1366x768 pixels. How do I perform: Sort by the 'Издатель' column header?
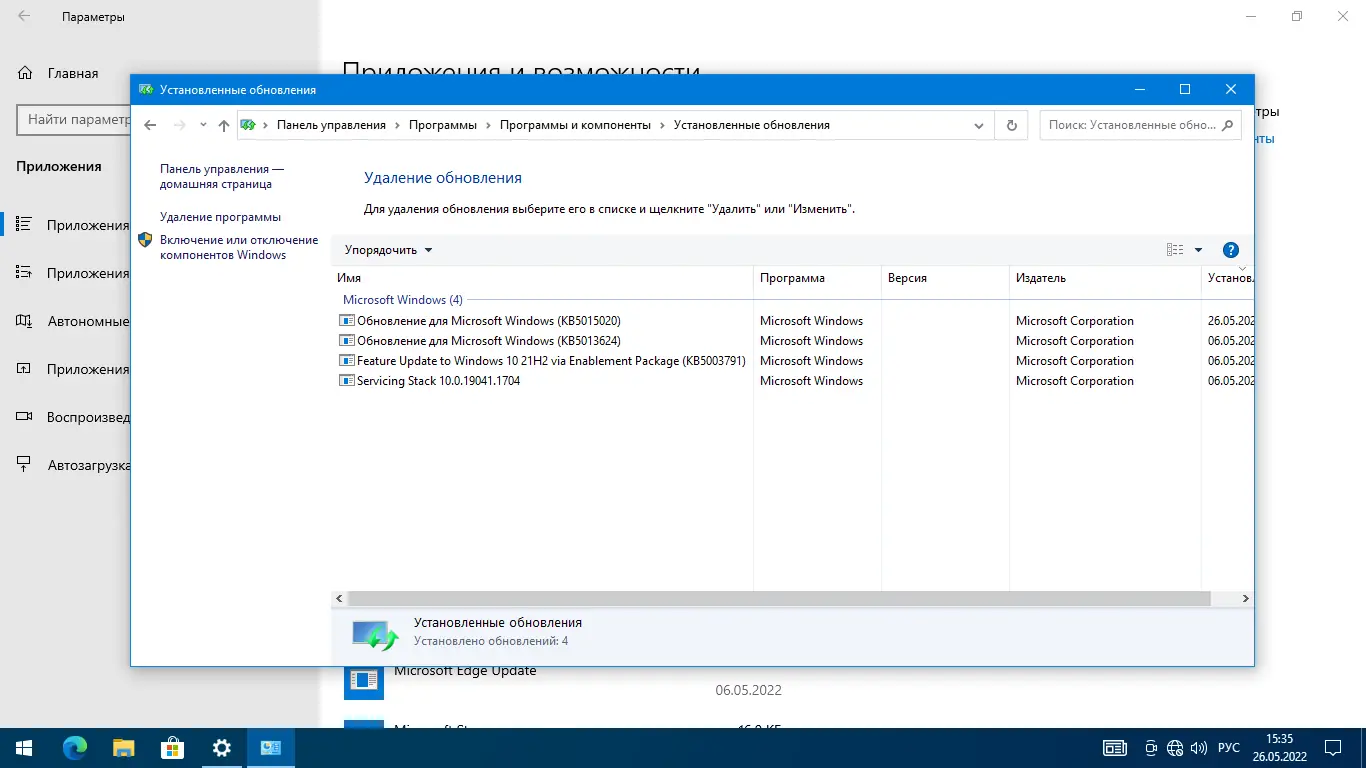coord(1105,278)
